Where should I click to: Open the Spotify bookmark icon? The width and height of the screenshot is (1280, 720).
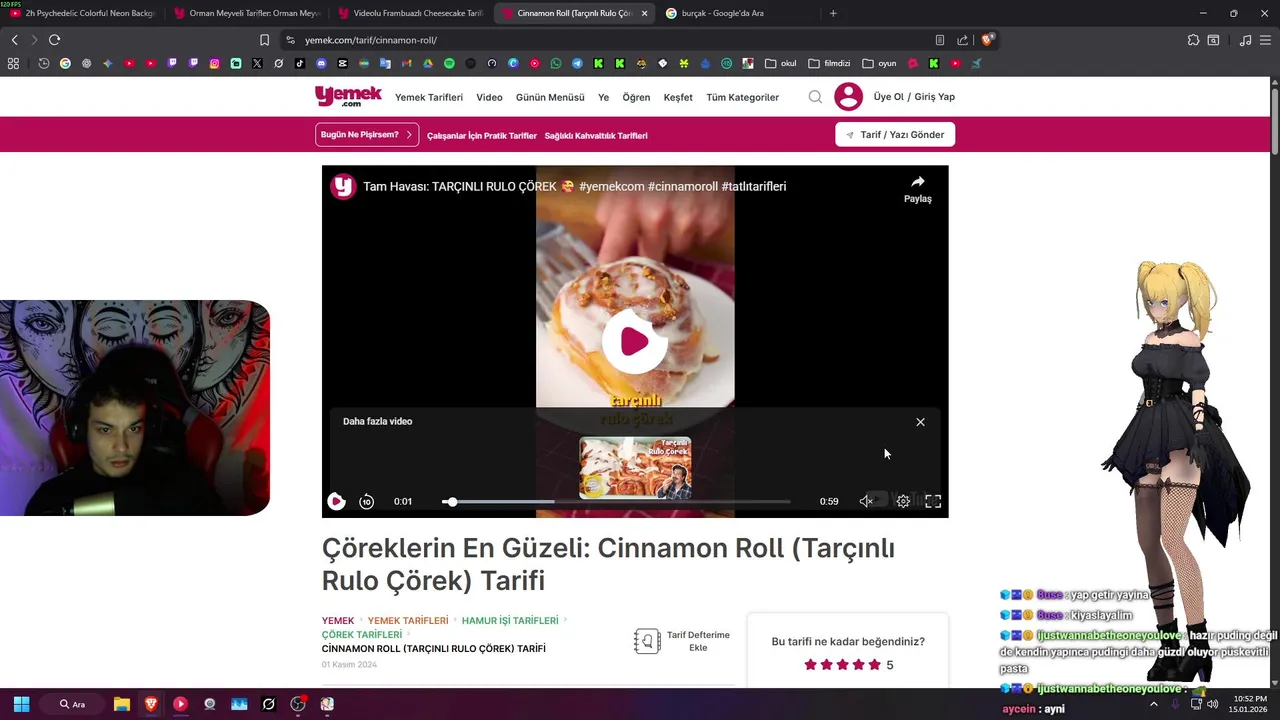[x=449, y=63]
